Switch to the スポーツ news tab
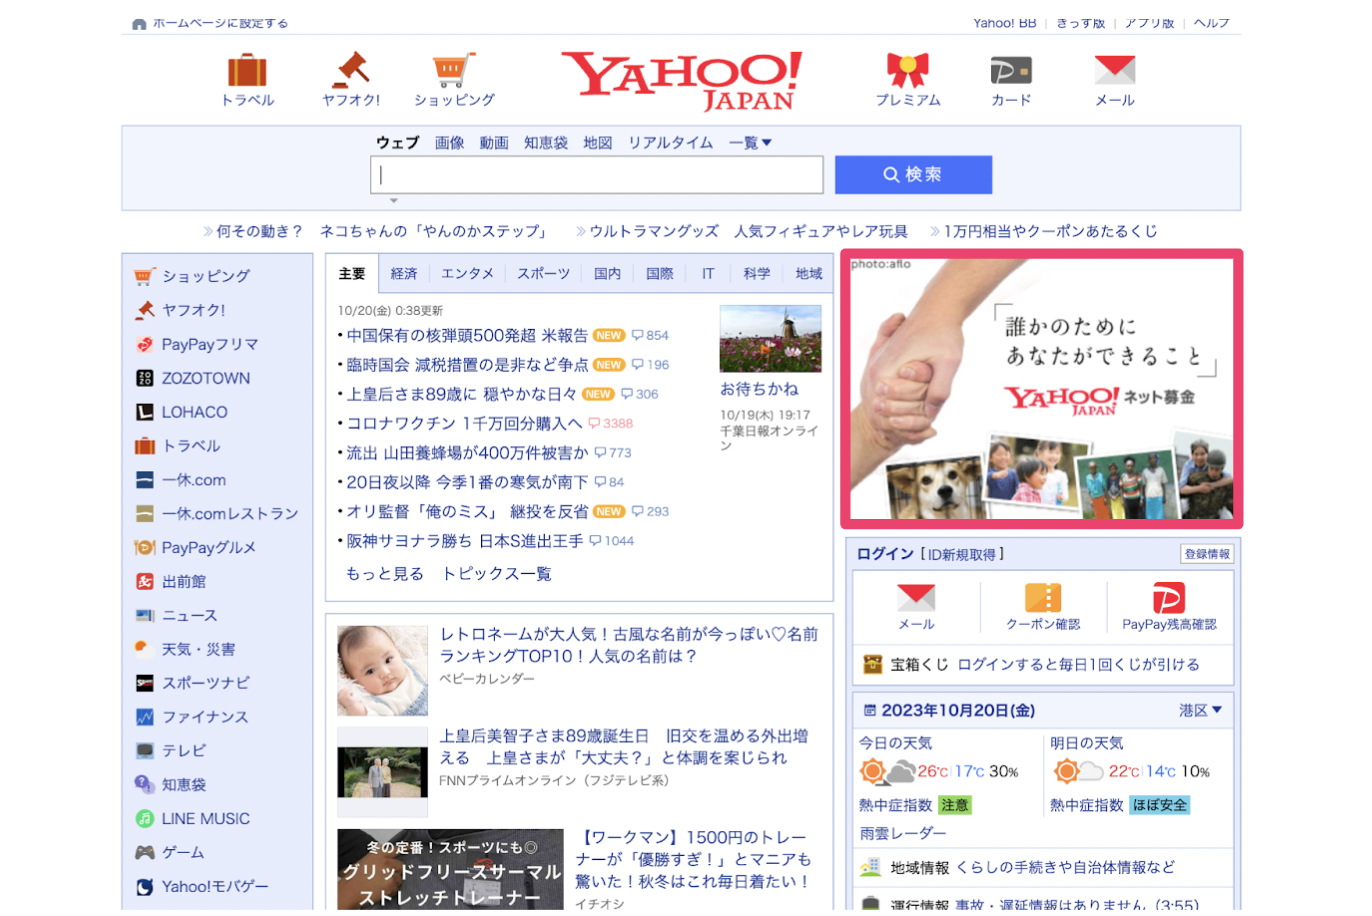The image size is (1372, 916). click(x=543, y=274)
